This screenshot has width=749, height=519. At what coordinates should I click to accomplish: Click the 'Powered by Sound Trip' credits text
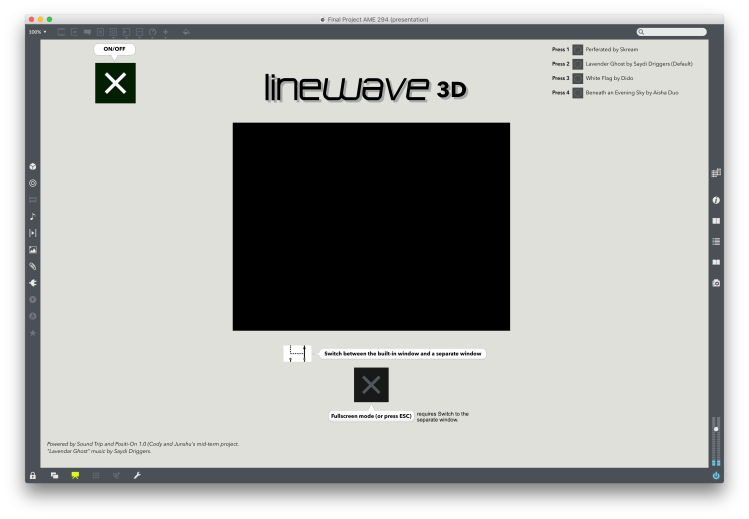[143, 447]
